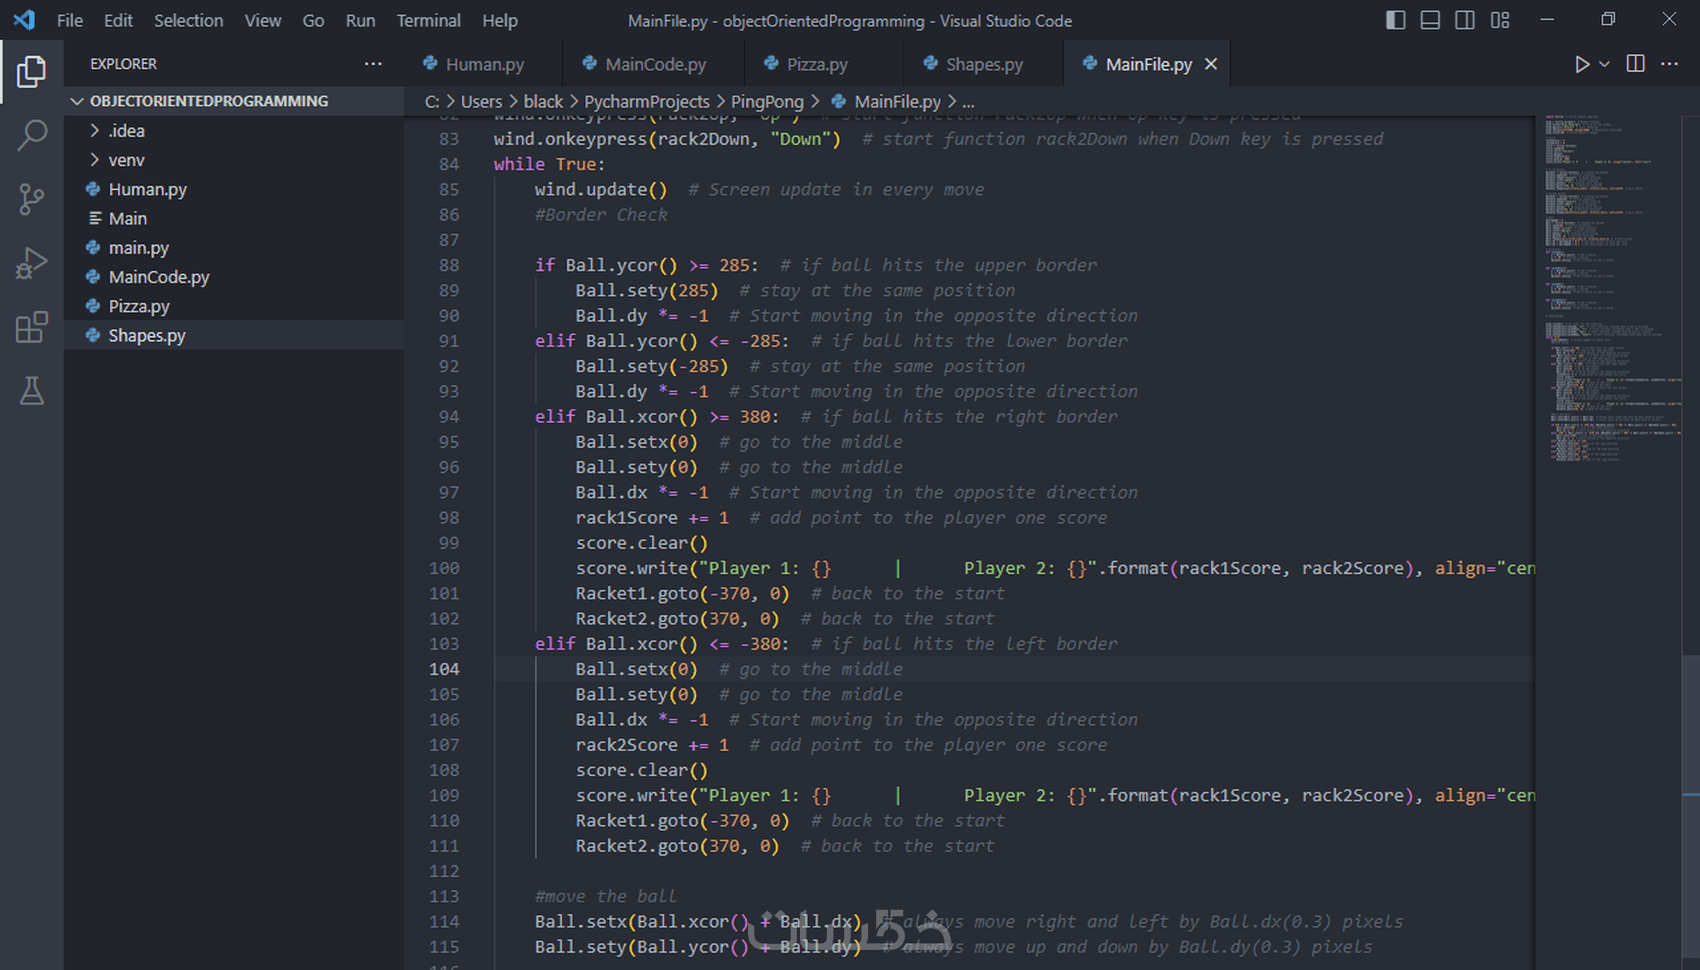Open MainCode.py from the explorer
The height and width of the screenshot is (970, 1700).
click(234, 277)
